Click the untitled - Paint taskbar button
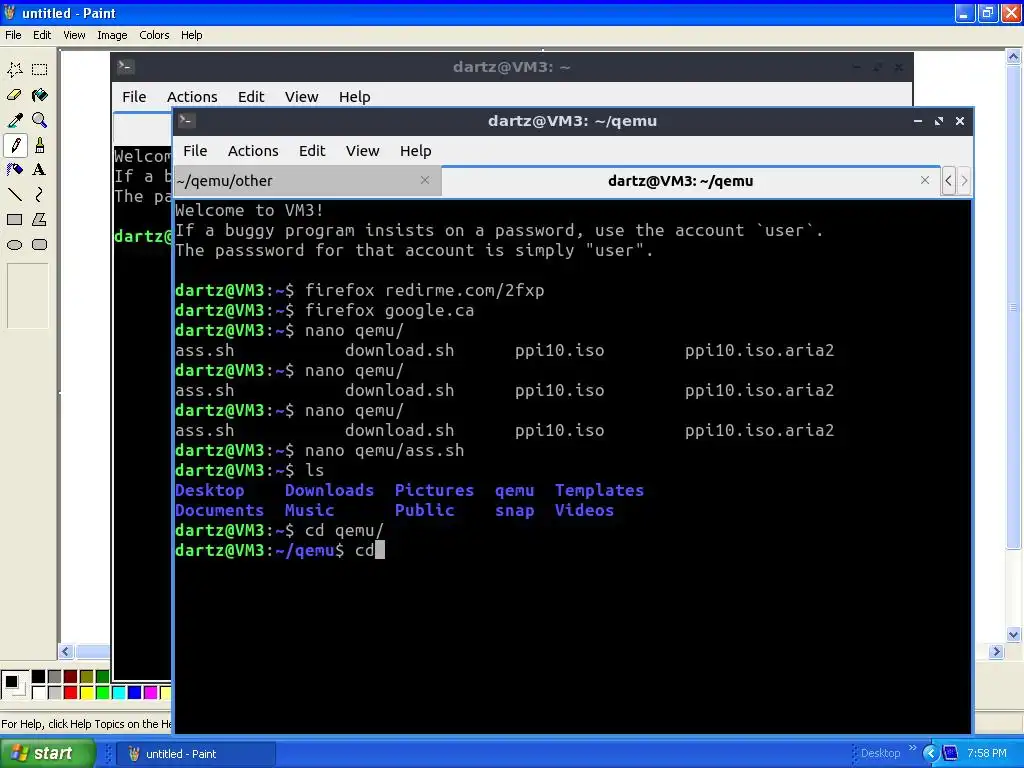Viewport: 1024px width, 768px height. point(196,754)
